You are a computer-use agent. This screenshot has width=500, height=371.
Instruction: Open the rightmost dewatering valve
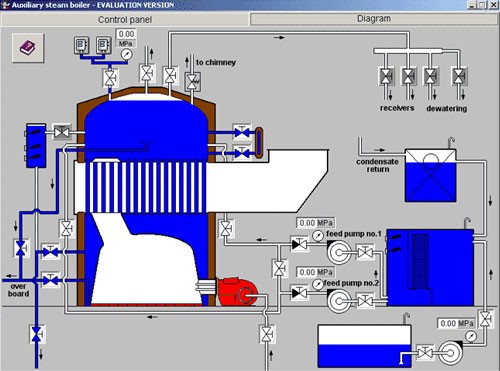tap(459, 76)
